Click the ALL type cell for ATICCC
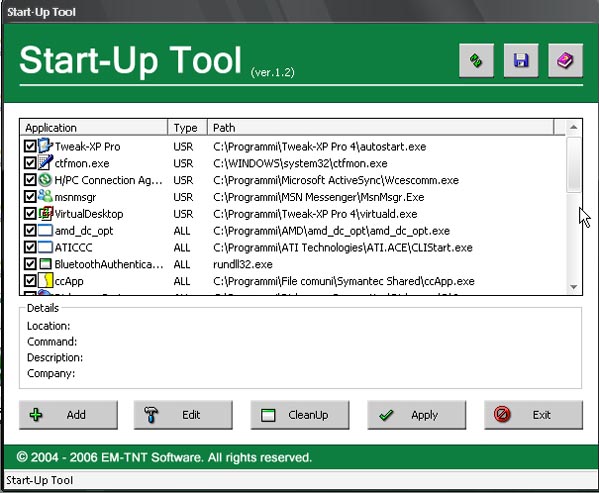This screenshot has width=599, height=493. point(182,247)
